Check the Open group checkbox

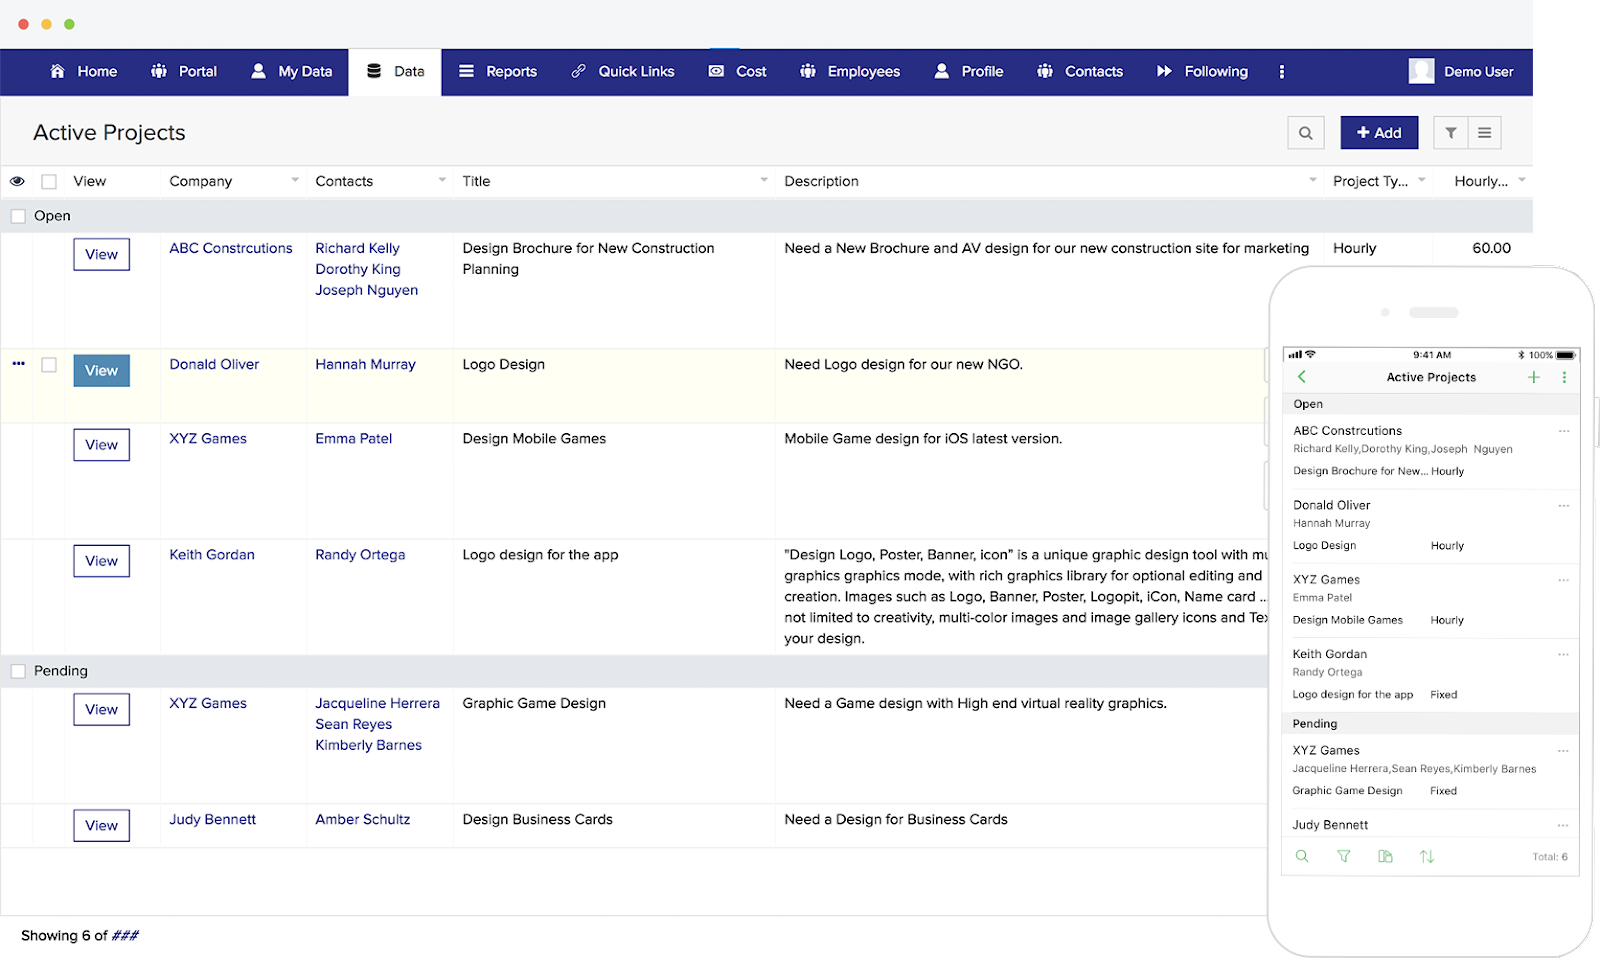click(18, 216)
